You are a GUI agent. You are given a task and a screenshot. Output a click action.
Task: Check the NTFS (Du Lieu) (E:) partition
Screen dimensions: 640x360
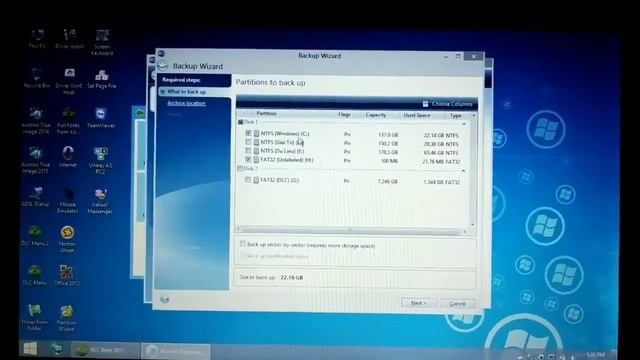coord(248,151)
